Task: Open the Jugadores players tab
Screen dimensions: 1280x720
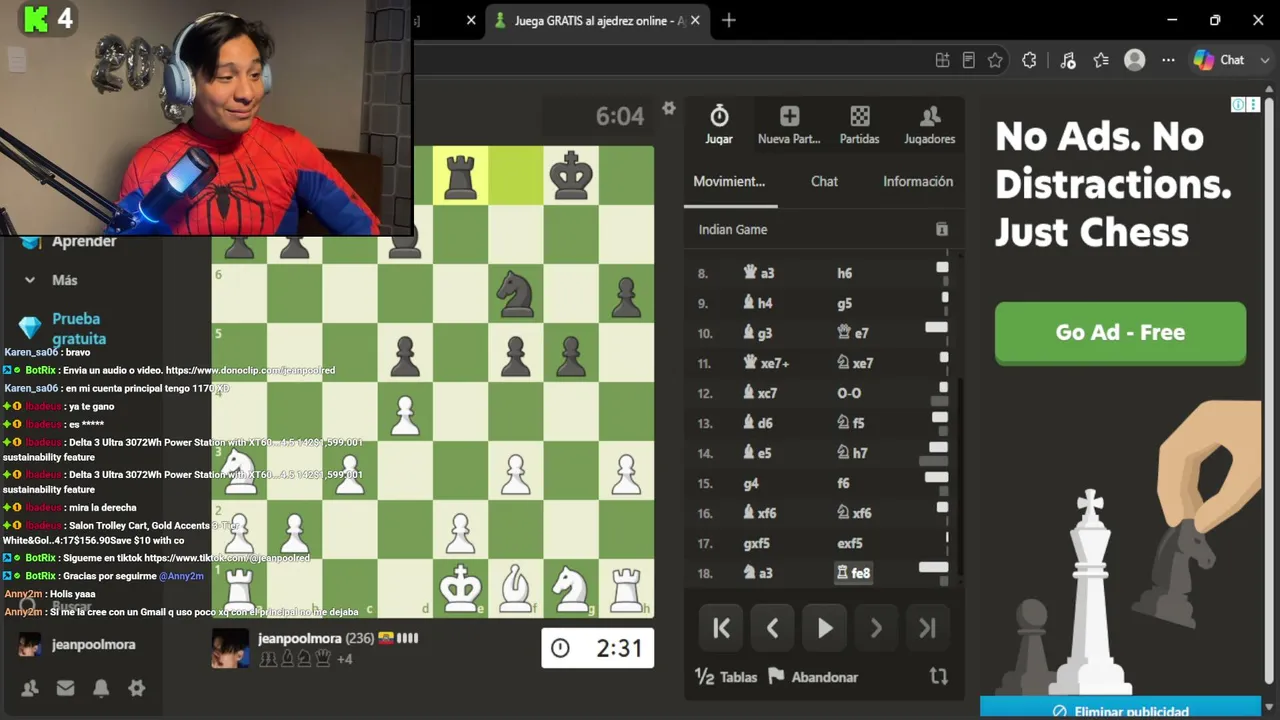Action: [930, 125]
